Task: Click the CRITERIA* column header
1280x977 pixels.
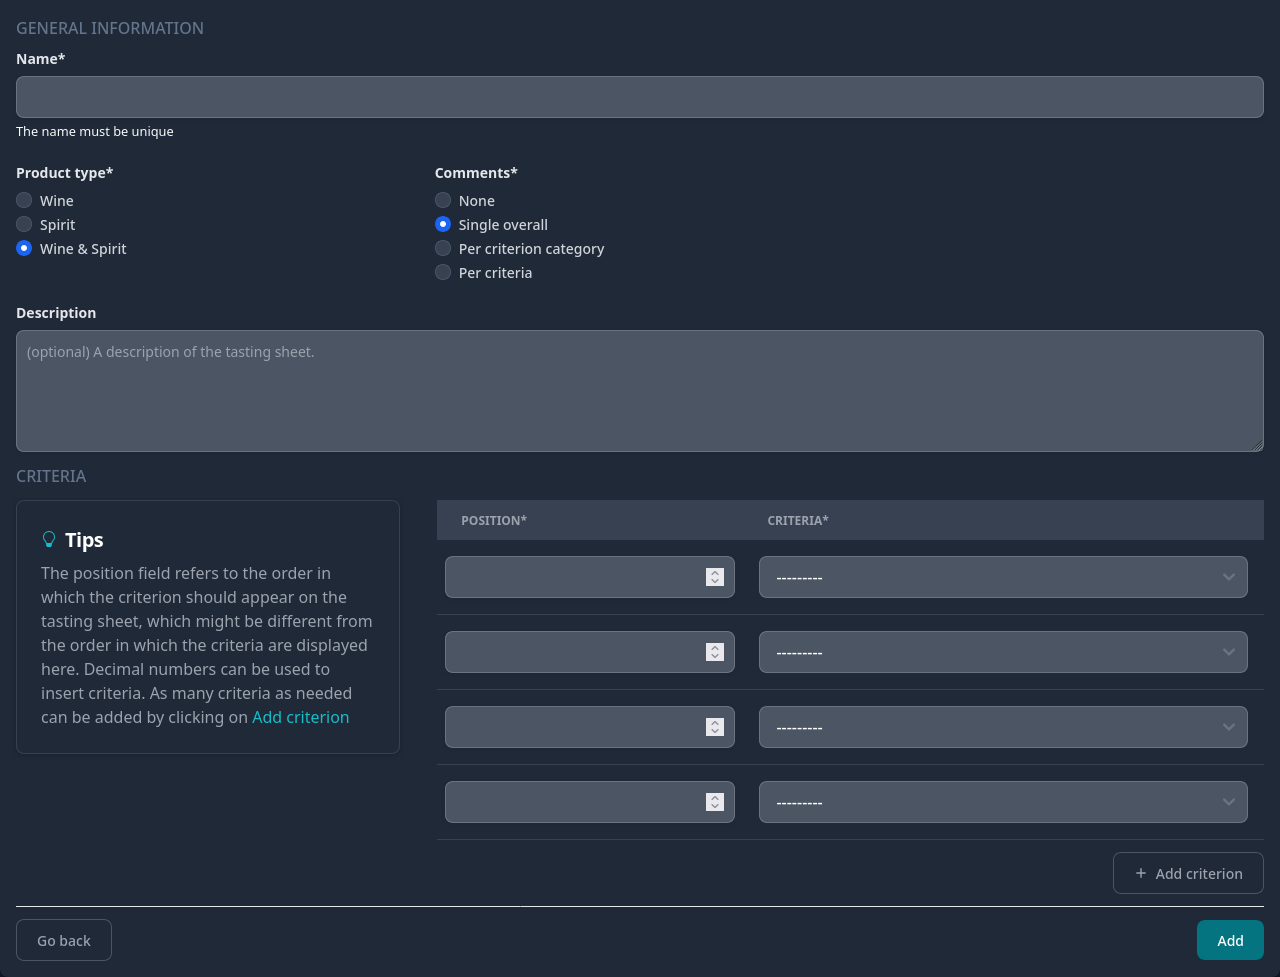Action: point(798,520)
